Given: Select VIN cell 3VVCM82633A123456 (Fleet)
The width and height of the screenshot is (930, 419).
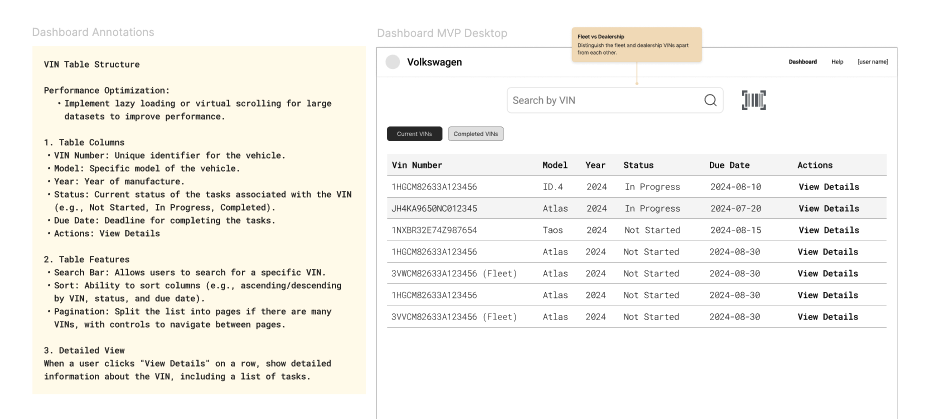Looking at the screenshot, I should point(454,317).
